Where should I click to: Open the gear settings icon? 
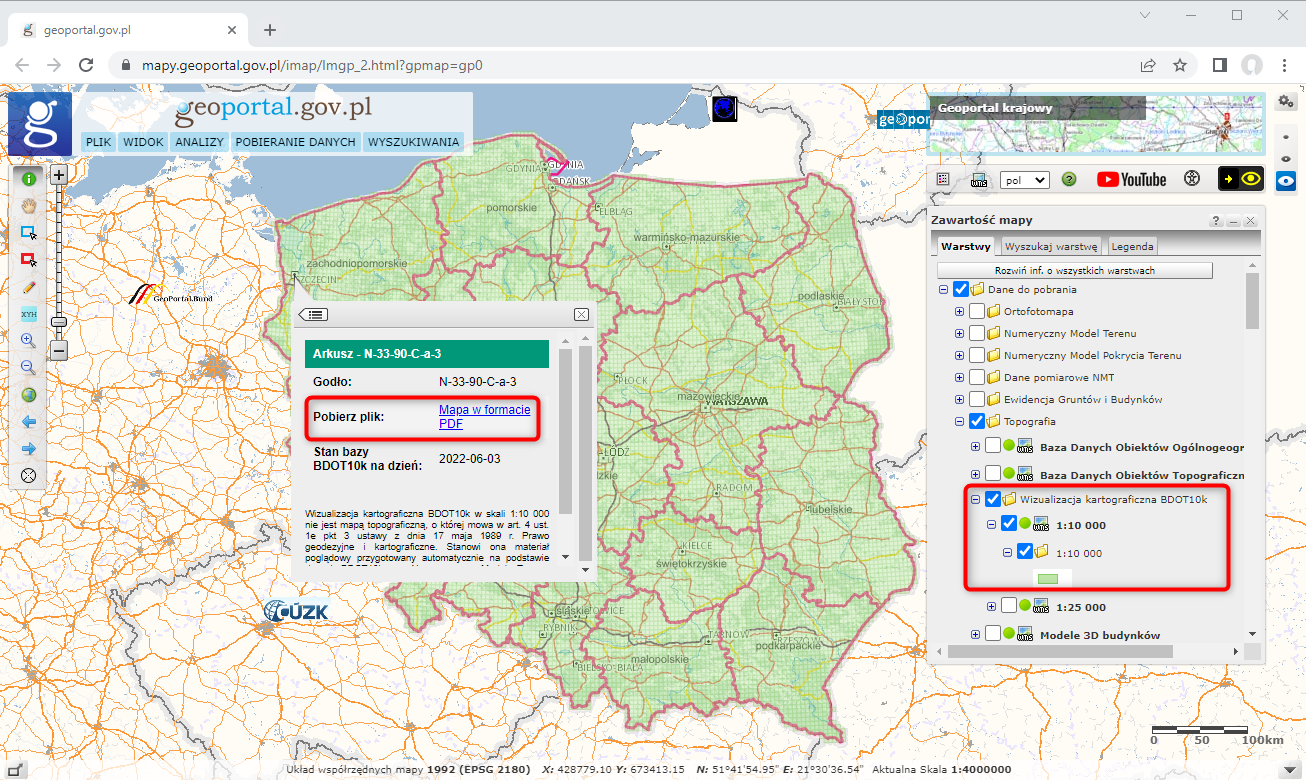(x=1286, y=101)
